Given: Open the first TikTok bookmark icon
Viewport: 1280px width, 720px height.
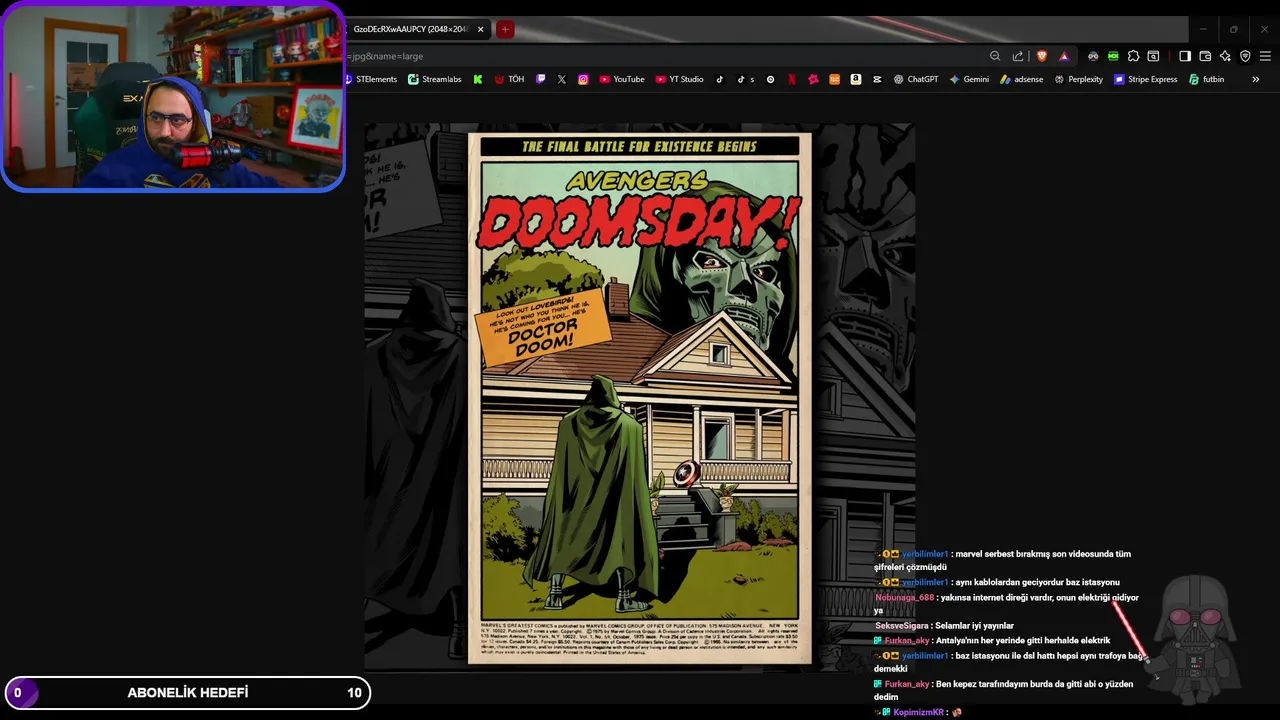Looking at the screenshot, I should tap(719, 79).
